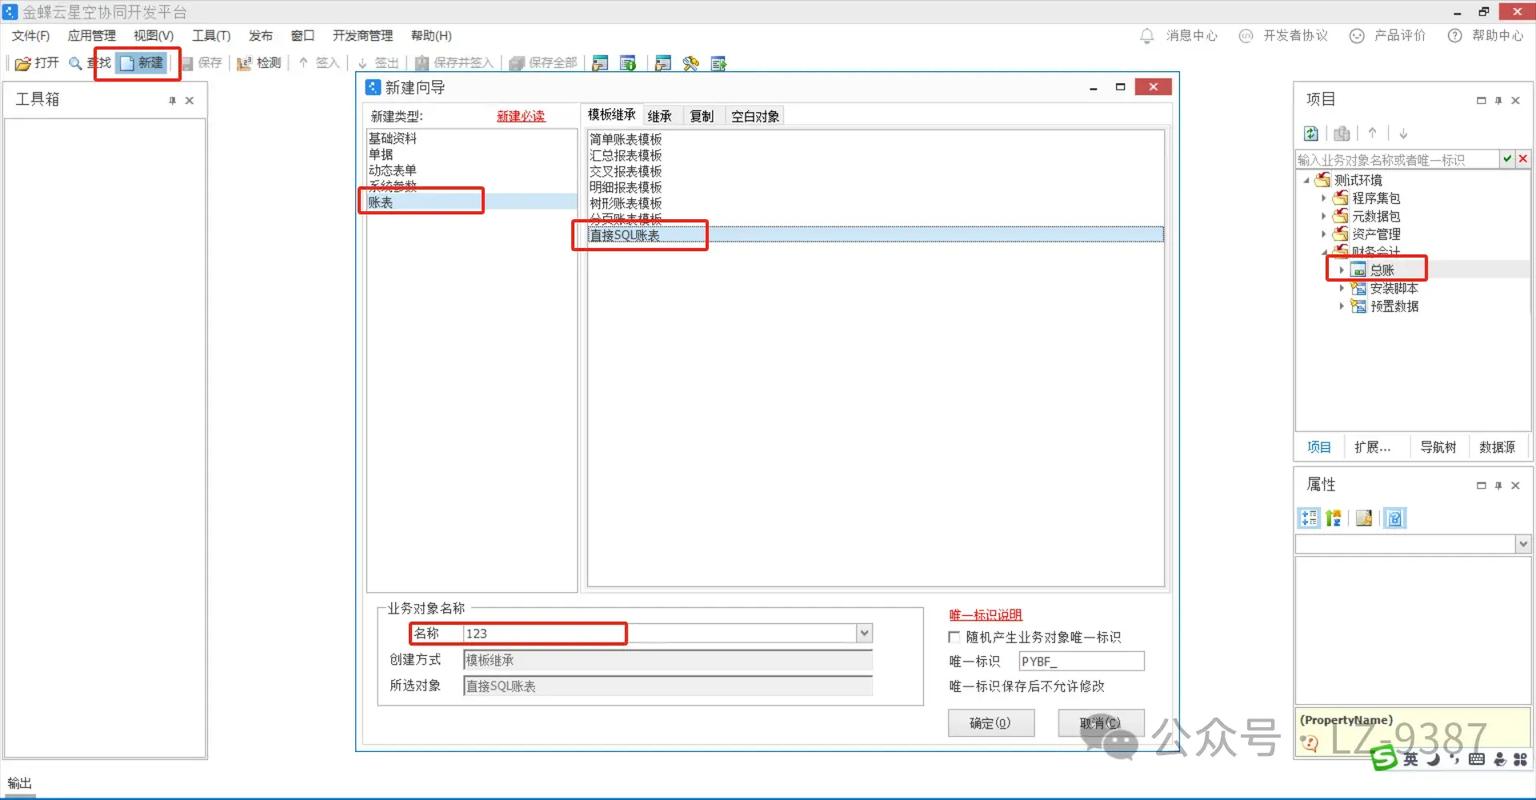Click the 新建 (New) toolbar button
This screenshot has height=800, width=1536.
tap(141, 63)
